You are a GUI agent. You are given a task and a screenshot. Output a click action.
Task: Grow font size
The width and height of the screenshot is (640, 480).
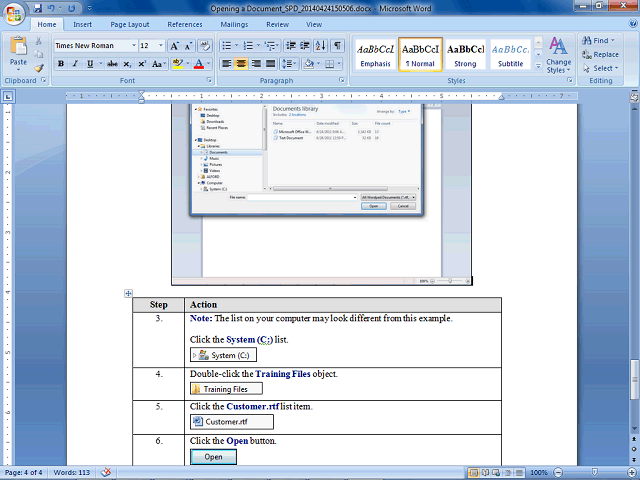click(174, 46)
